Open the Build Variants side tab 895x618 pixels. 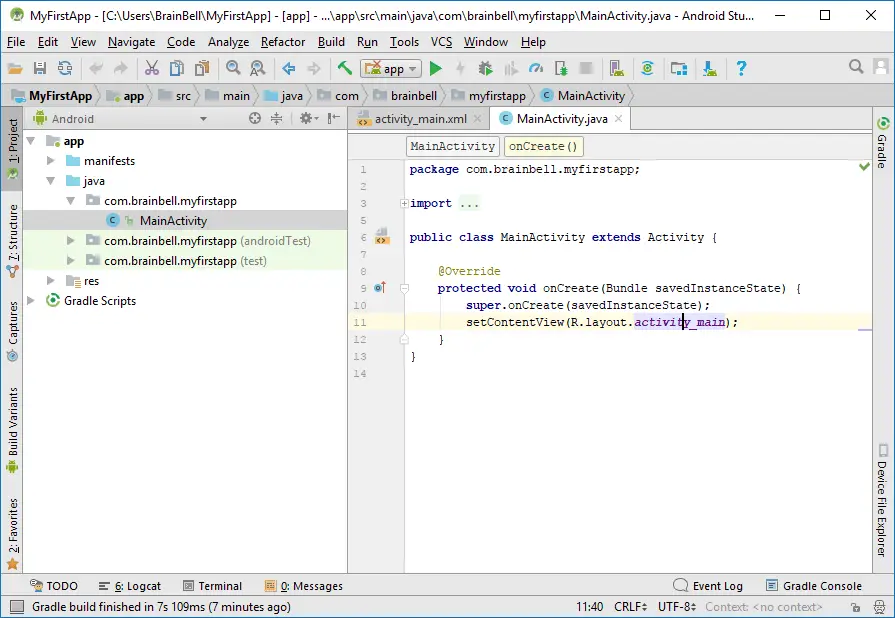(13, 430)
